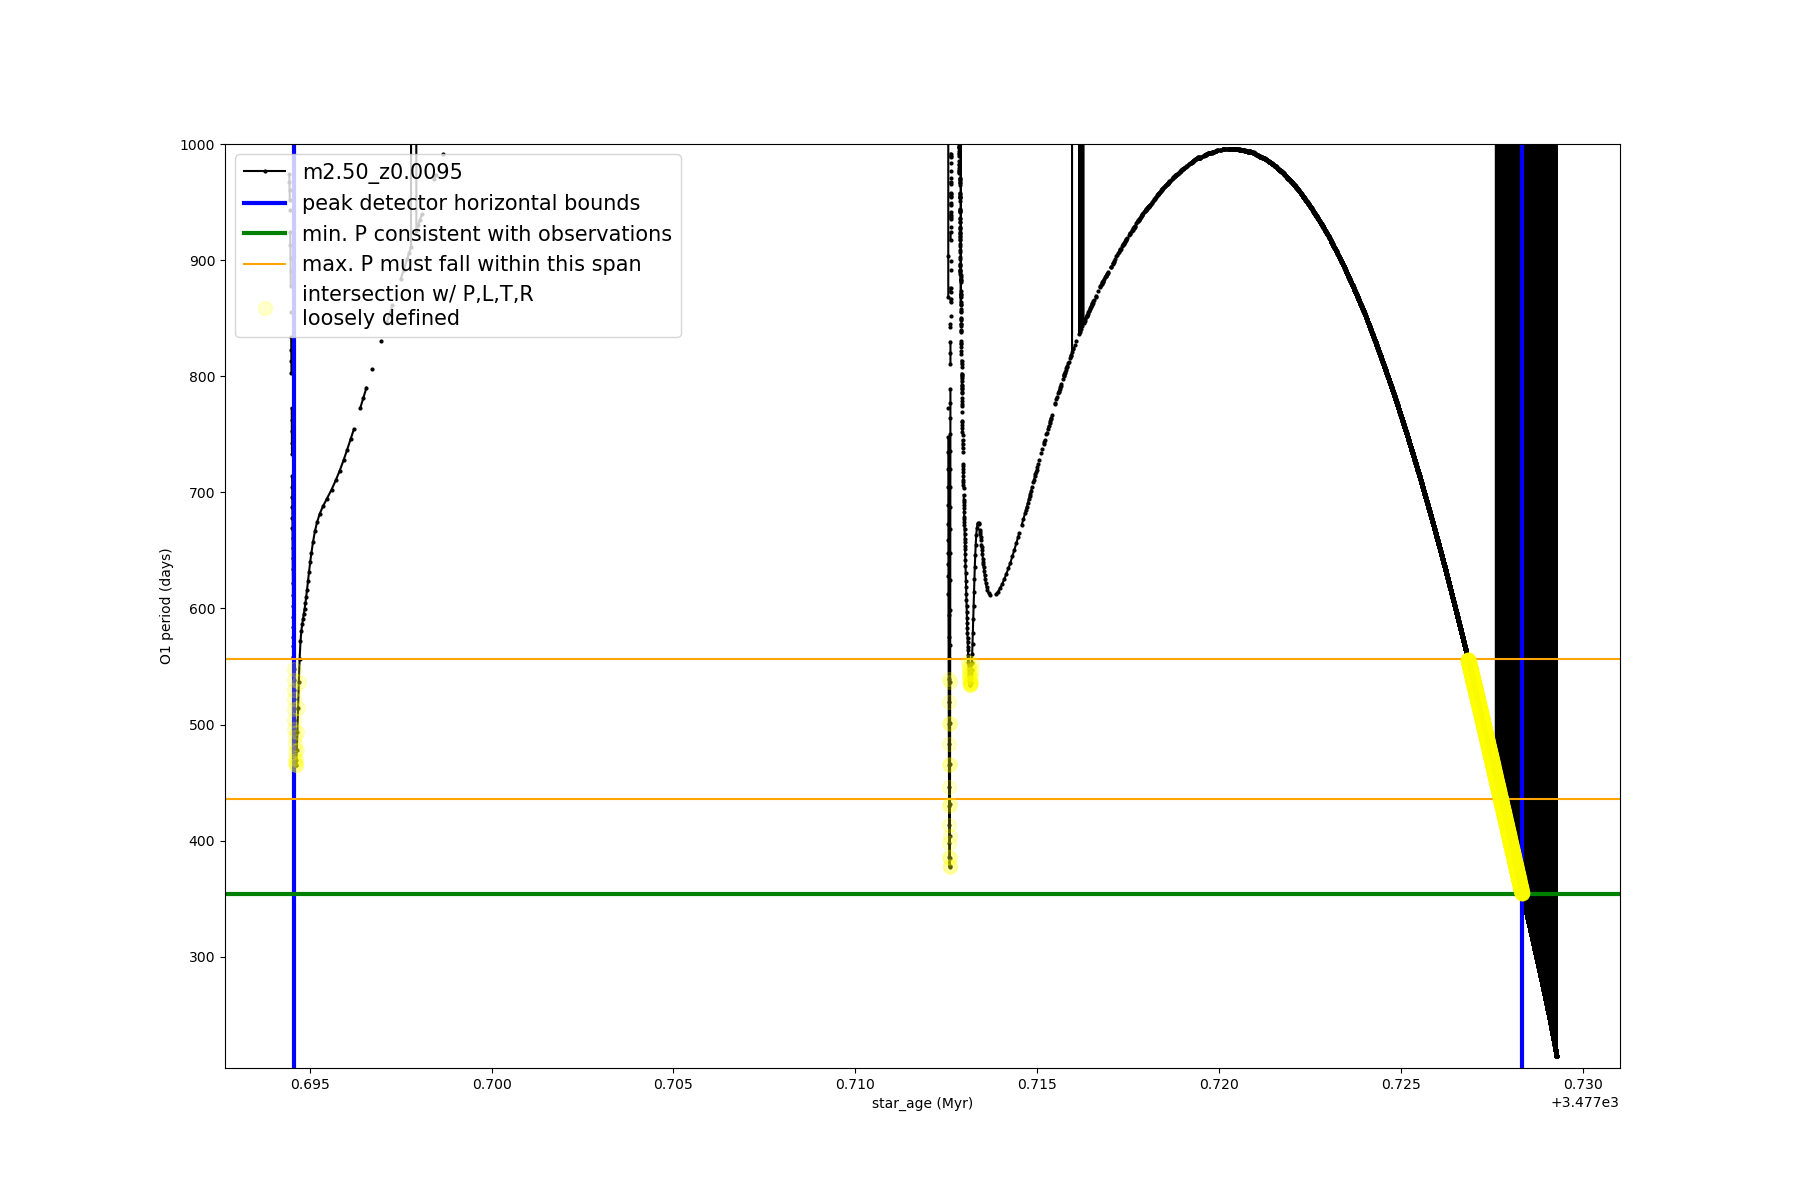Image resolution: width=1800 pixels, height=1200 pixels.
Task: Click the +3.477e3 axis offset text
Action: 1584,1102
